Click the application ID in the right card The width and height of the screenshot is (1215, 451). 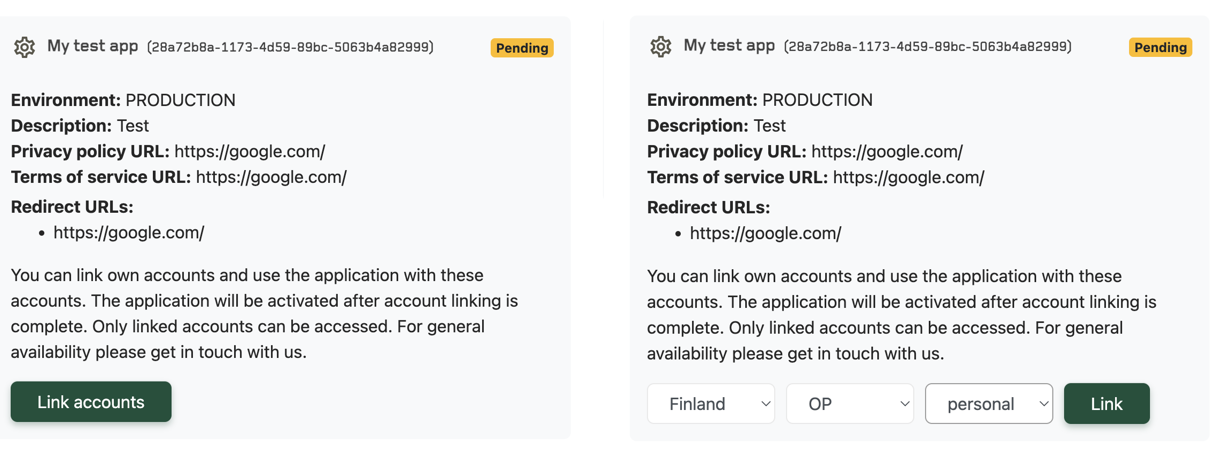(x=928, y=47)
